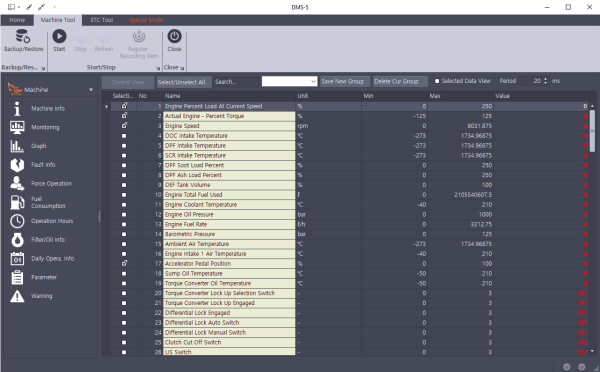Check Engine Oil Pressure selection box

click(124, 215)
